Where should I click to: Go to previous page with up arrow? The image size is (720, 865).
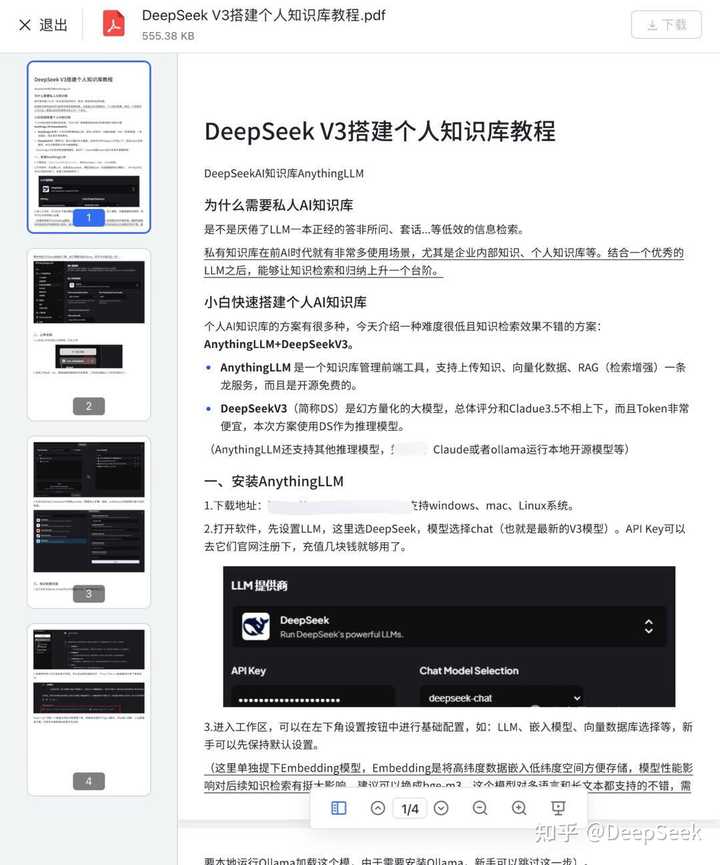coord(378,808)
